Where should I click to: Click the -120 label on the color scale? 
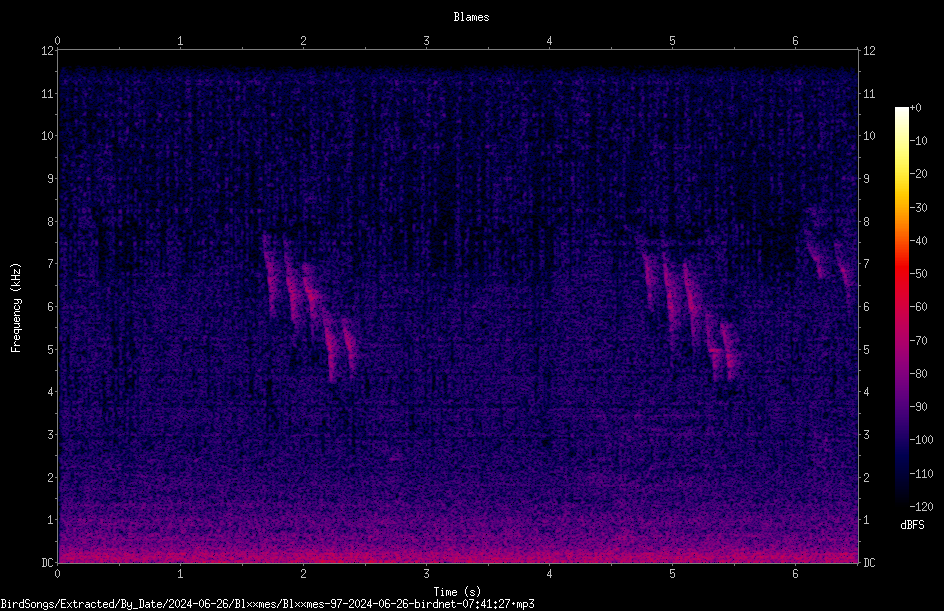coord(921,506)
